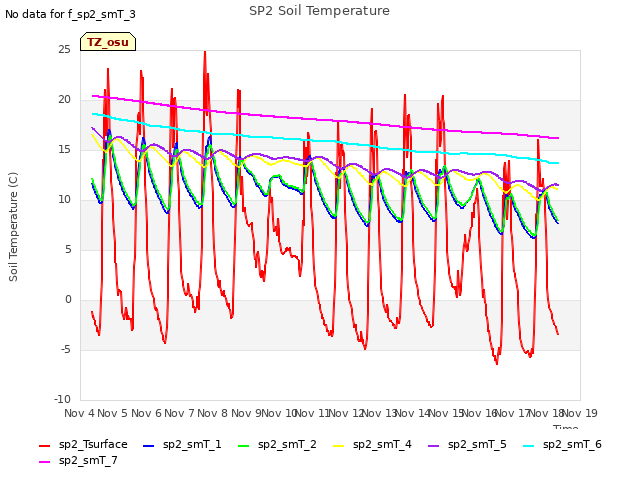Toggle sp2_smT_6 series in legend
The height and width of the screenshot is (480, 640).
pos(562,444)
